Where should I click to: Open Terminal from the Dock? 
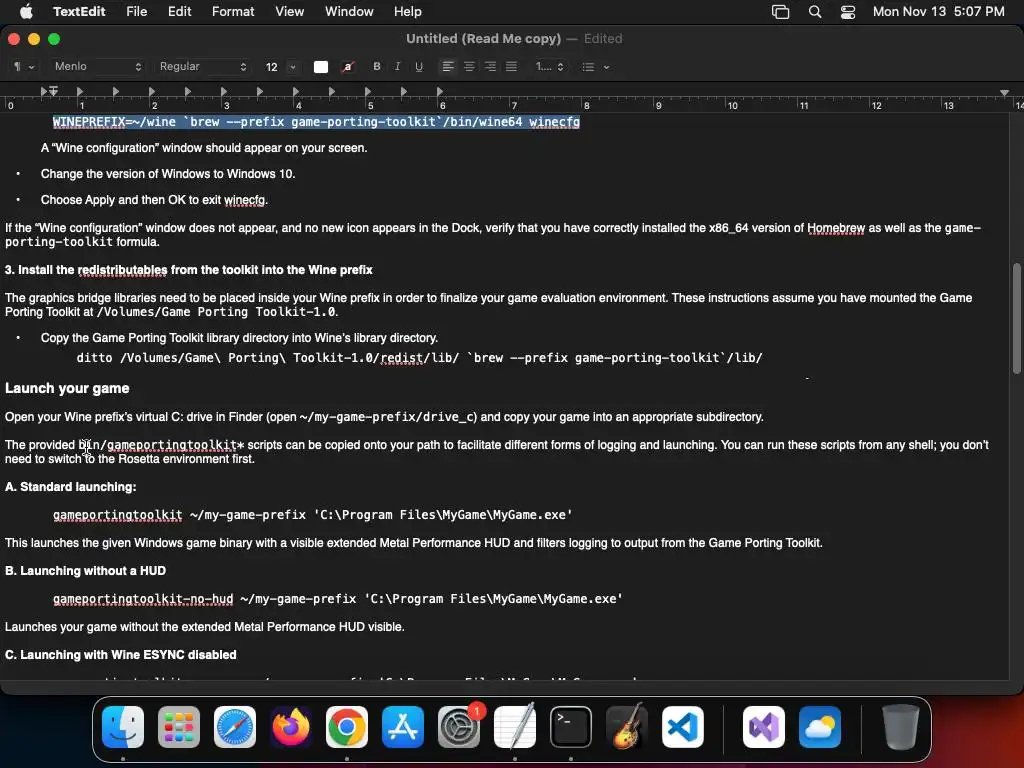(x=571, y=727)
